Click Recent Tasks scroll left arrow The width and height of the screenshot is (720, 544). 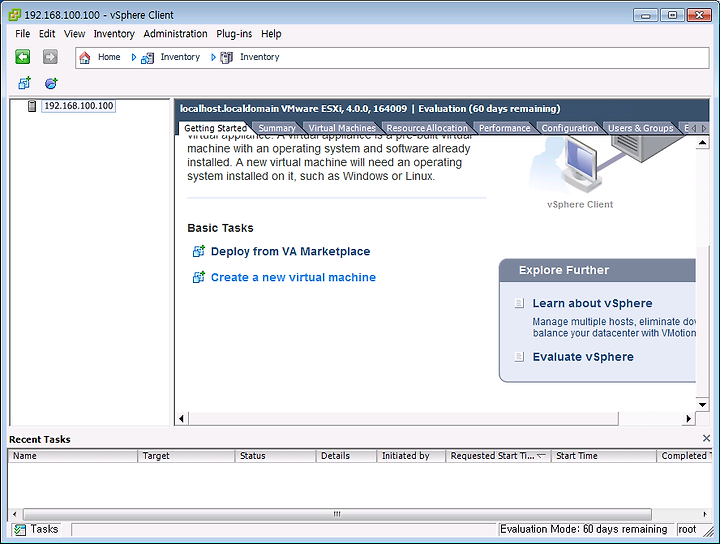point(15,514)
